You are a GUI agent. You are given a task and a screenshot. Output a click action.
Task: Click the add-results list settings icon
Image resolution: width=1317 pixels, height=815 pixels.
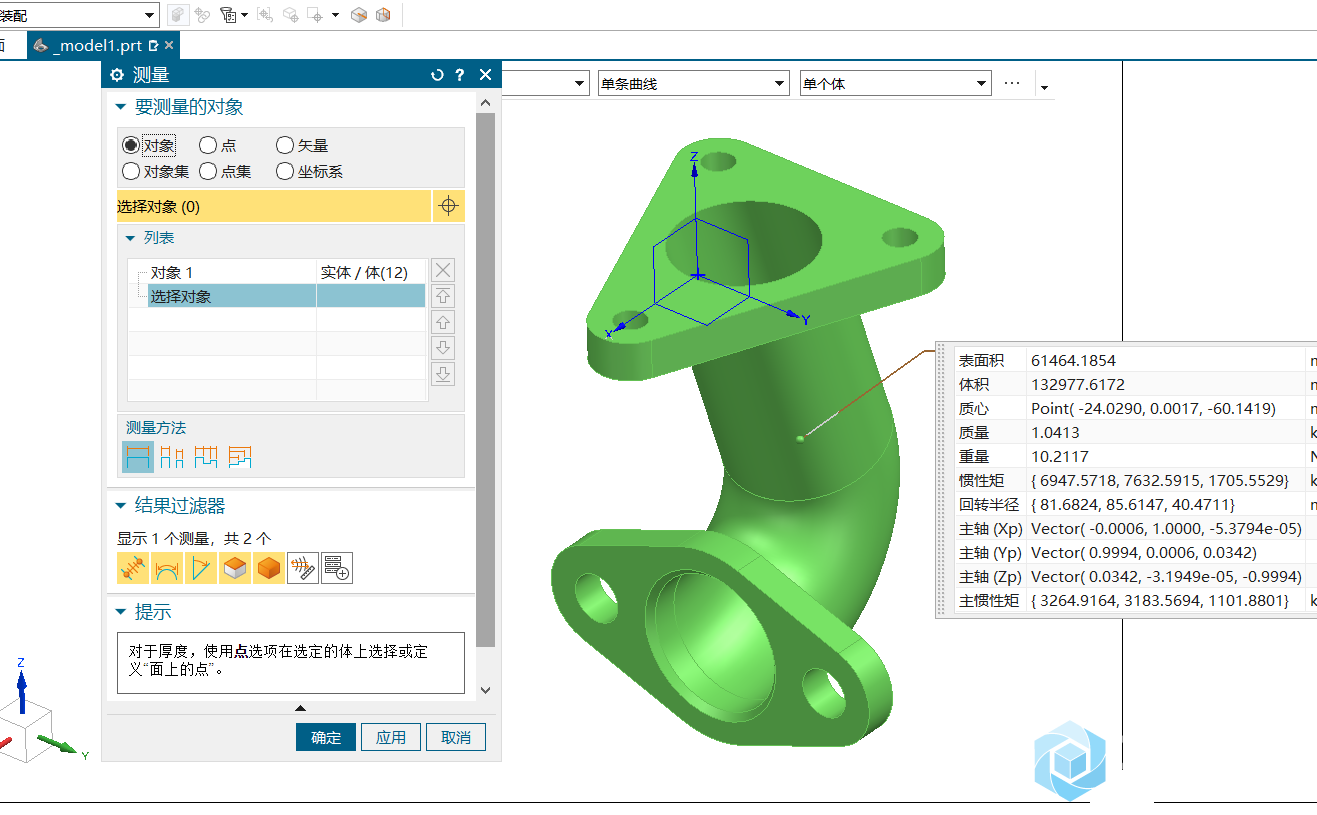pyautogui.click(x=337, y=568)
